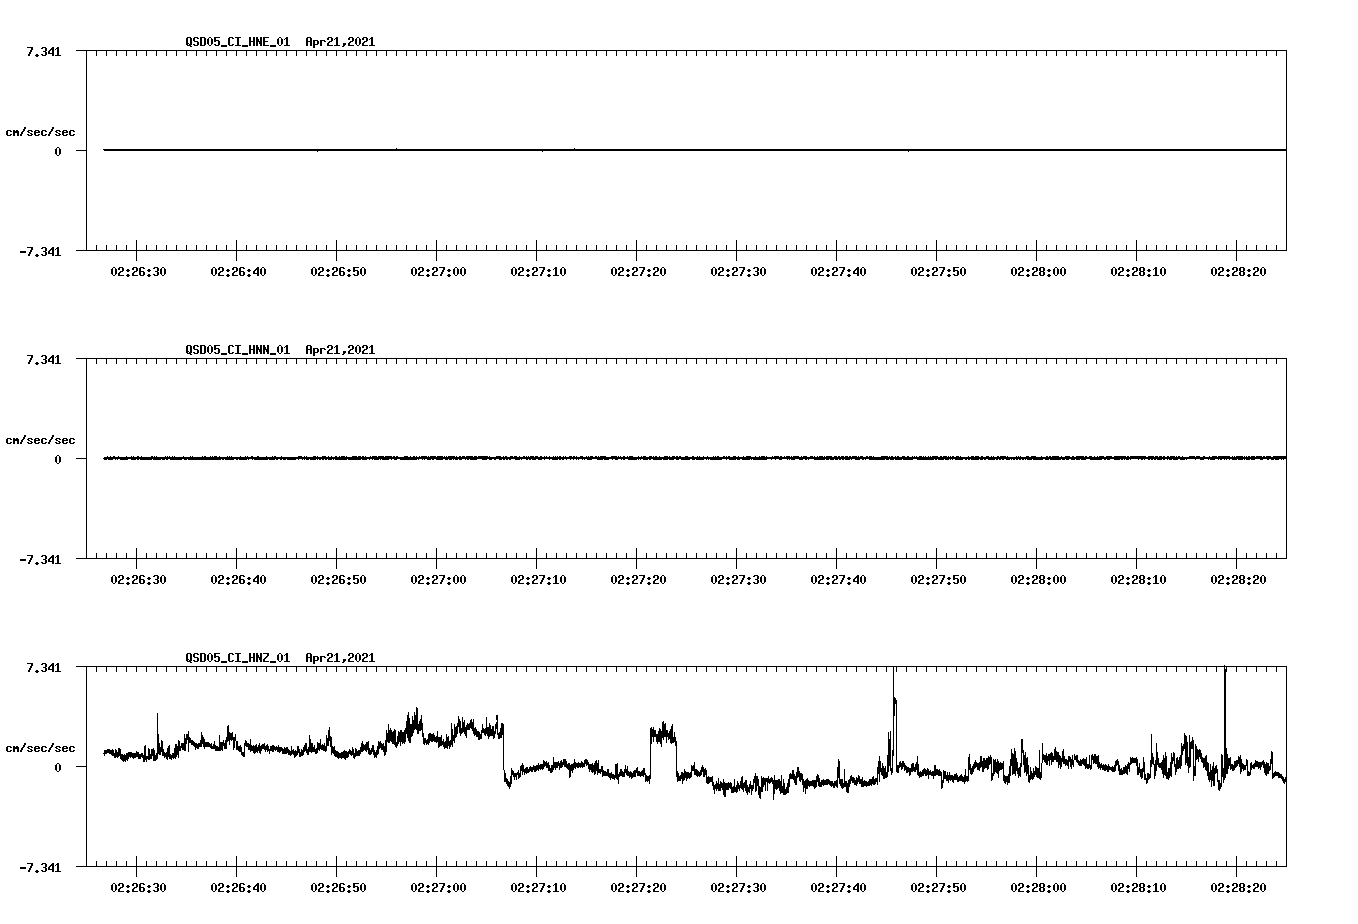Screen dimensions: 1358x924
Task: Select the 02:26:30 time tick on top axis
Action: click(x=140, y=270)
